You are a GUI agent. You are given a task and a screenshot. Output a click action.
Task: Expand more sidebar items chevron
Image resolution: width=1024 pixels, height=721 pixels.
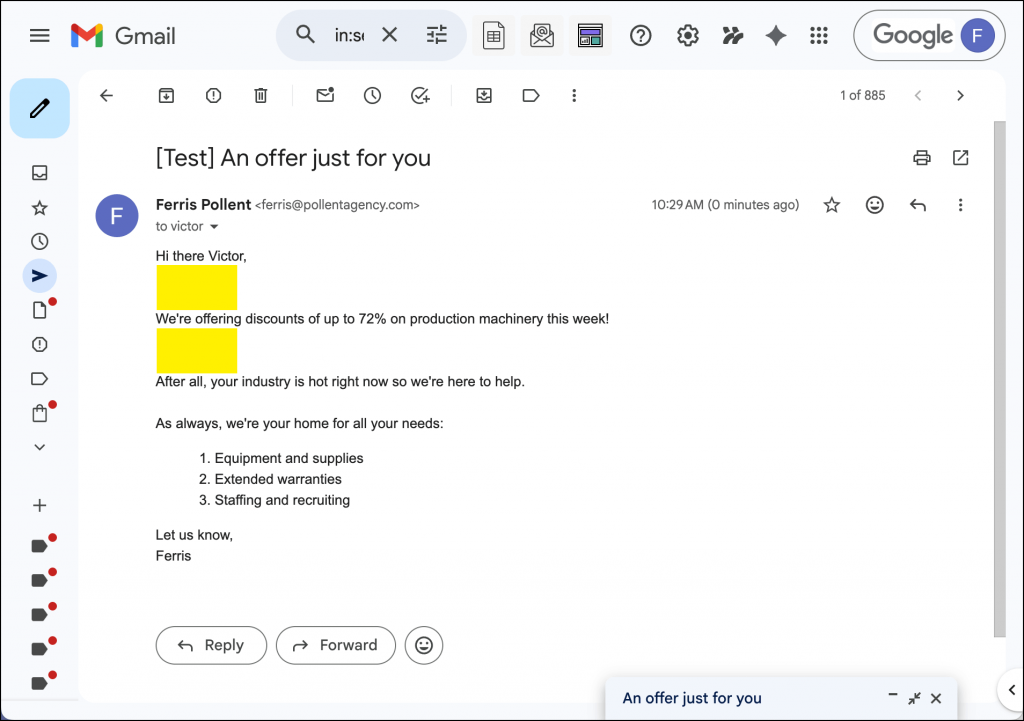[x=40, y=447]
